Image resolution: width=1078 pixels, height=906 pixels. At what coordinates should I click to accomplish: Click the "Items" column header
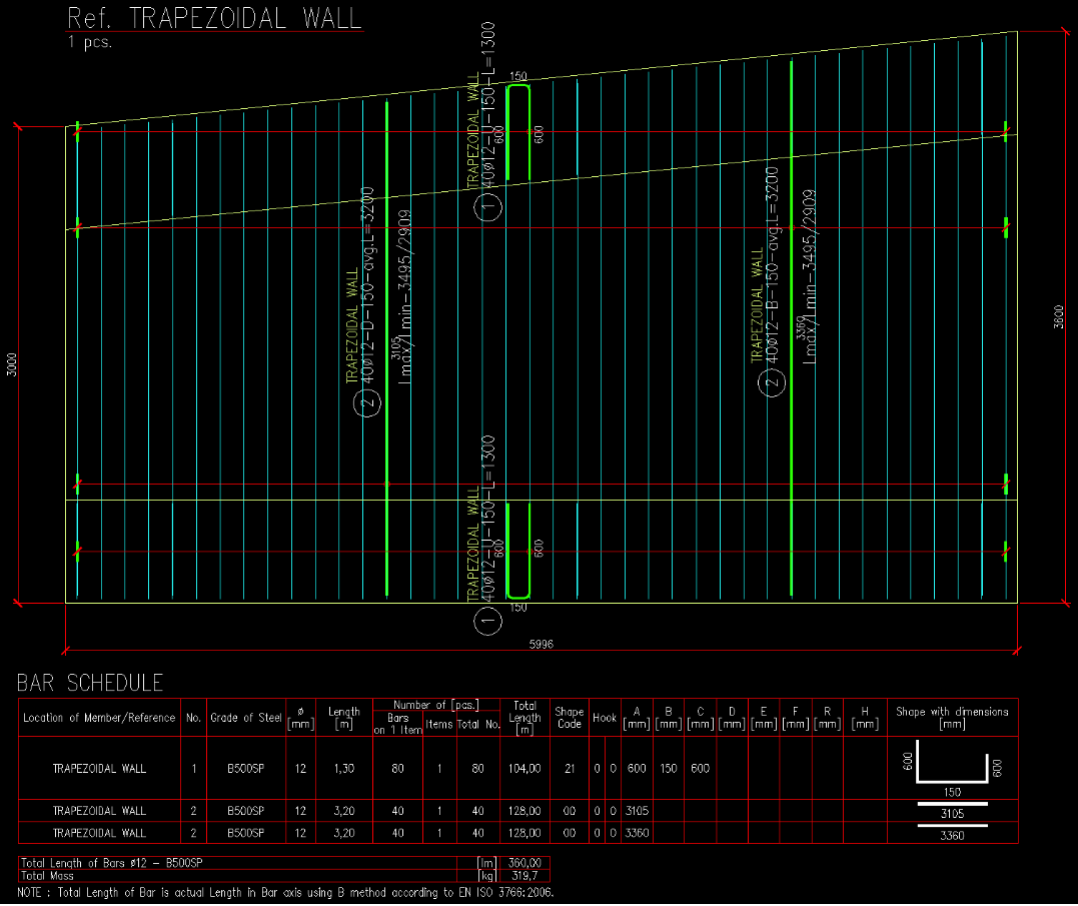pyautogui.click(x=439, y=724)
